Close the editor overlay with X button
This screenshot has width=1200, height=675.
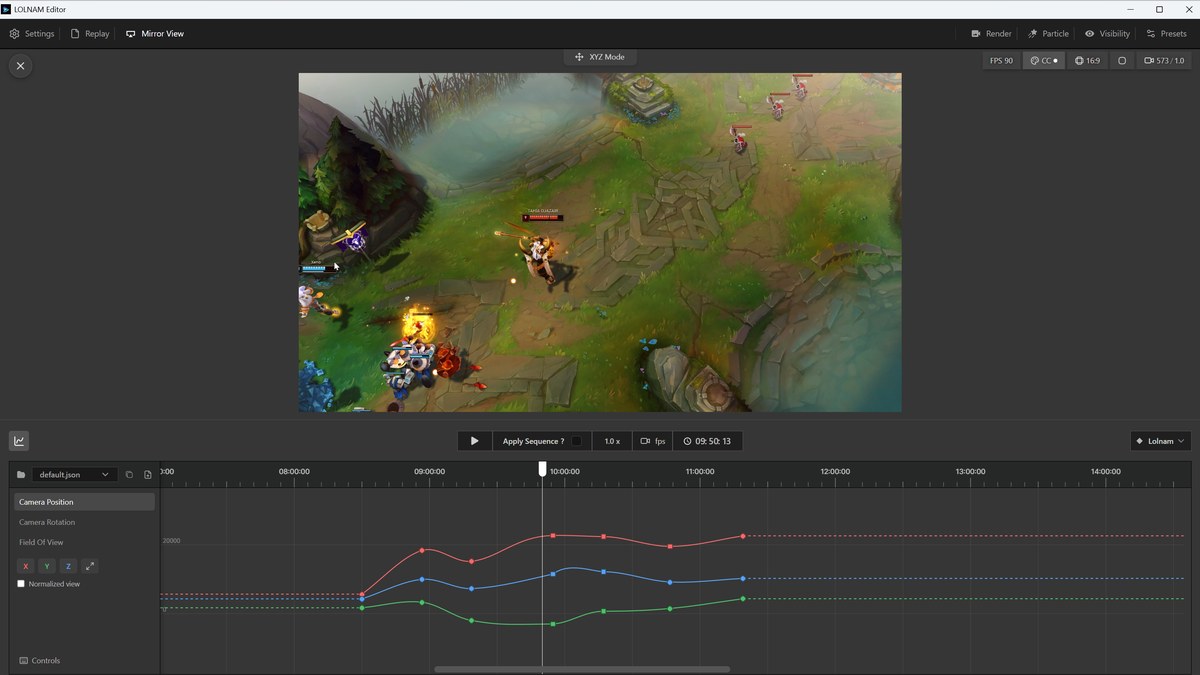pos(20,66)
